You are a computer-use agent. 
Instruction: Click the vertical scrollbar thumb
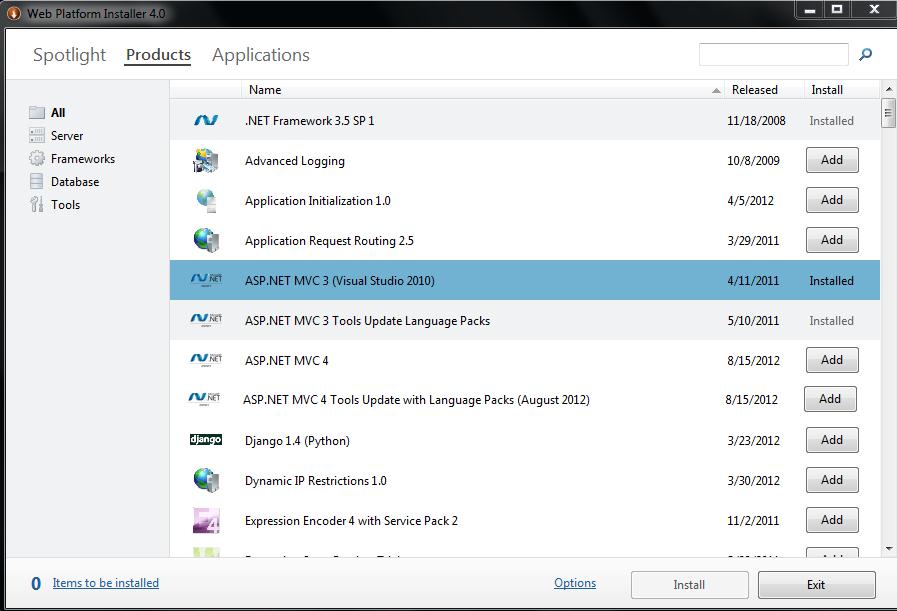pos(888,113)
